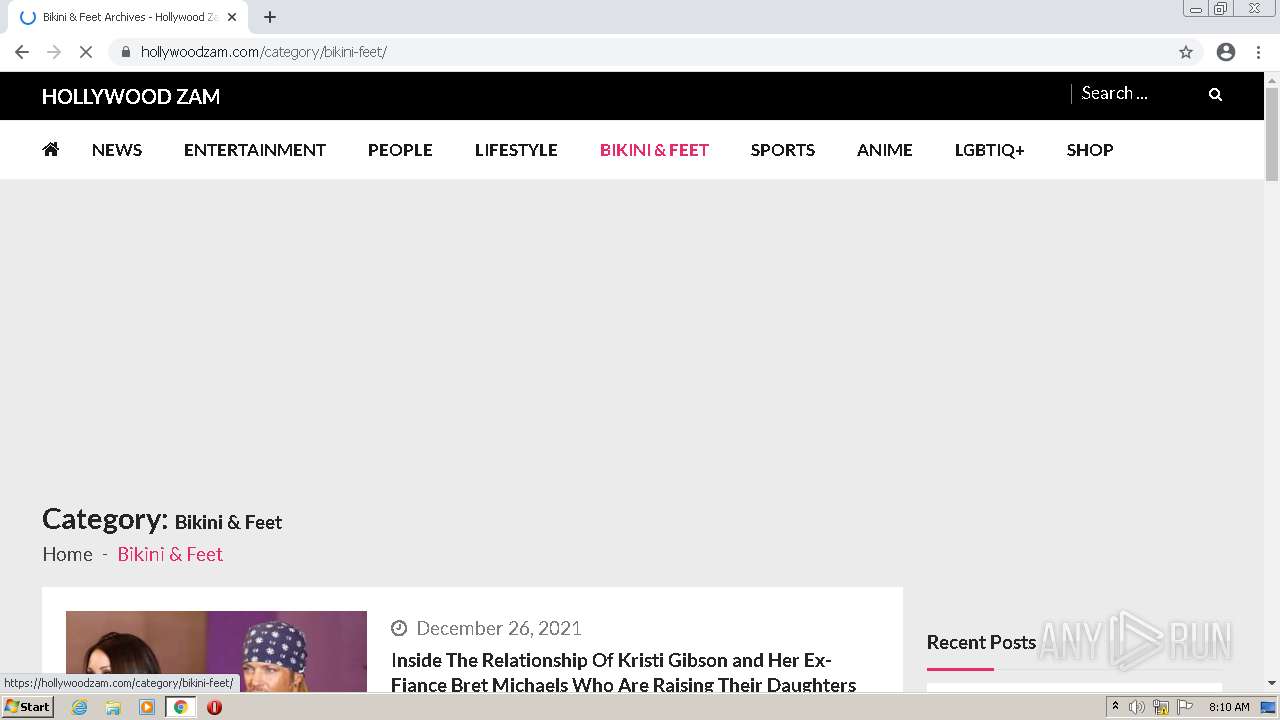Click scrollbar down arrow

(1272, 683)
